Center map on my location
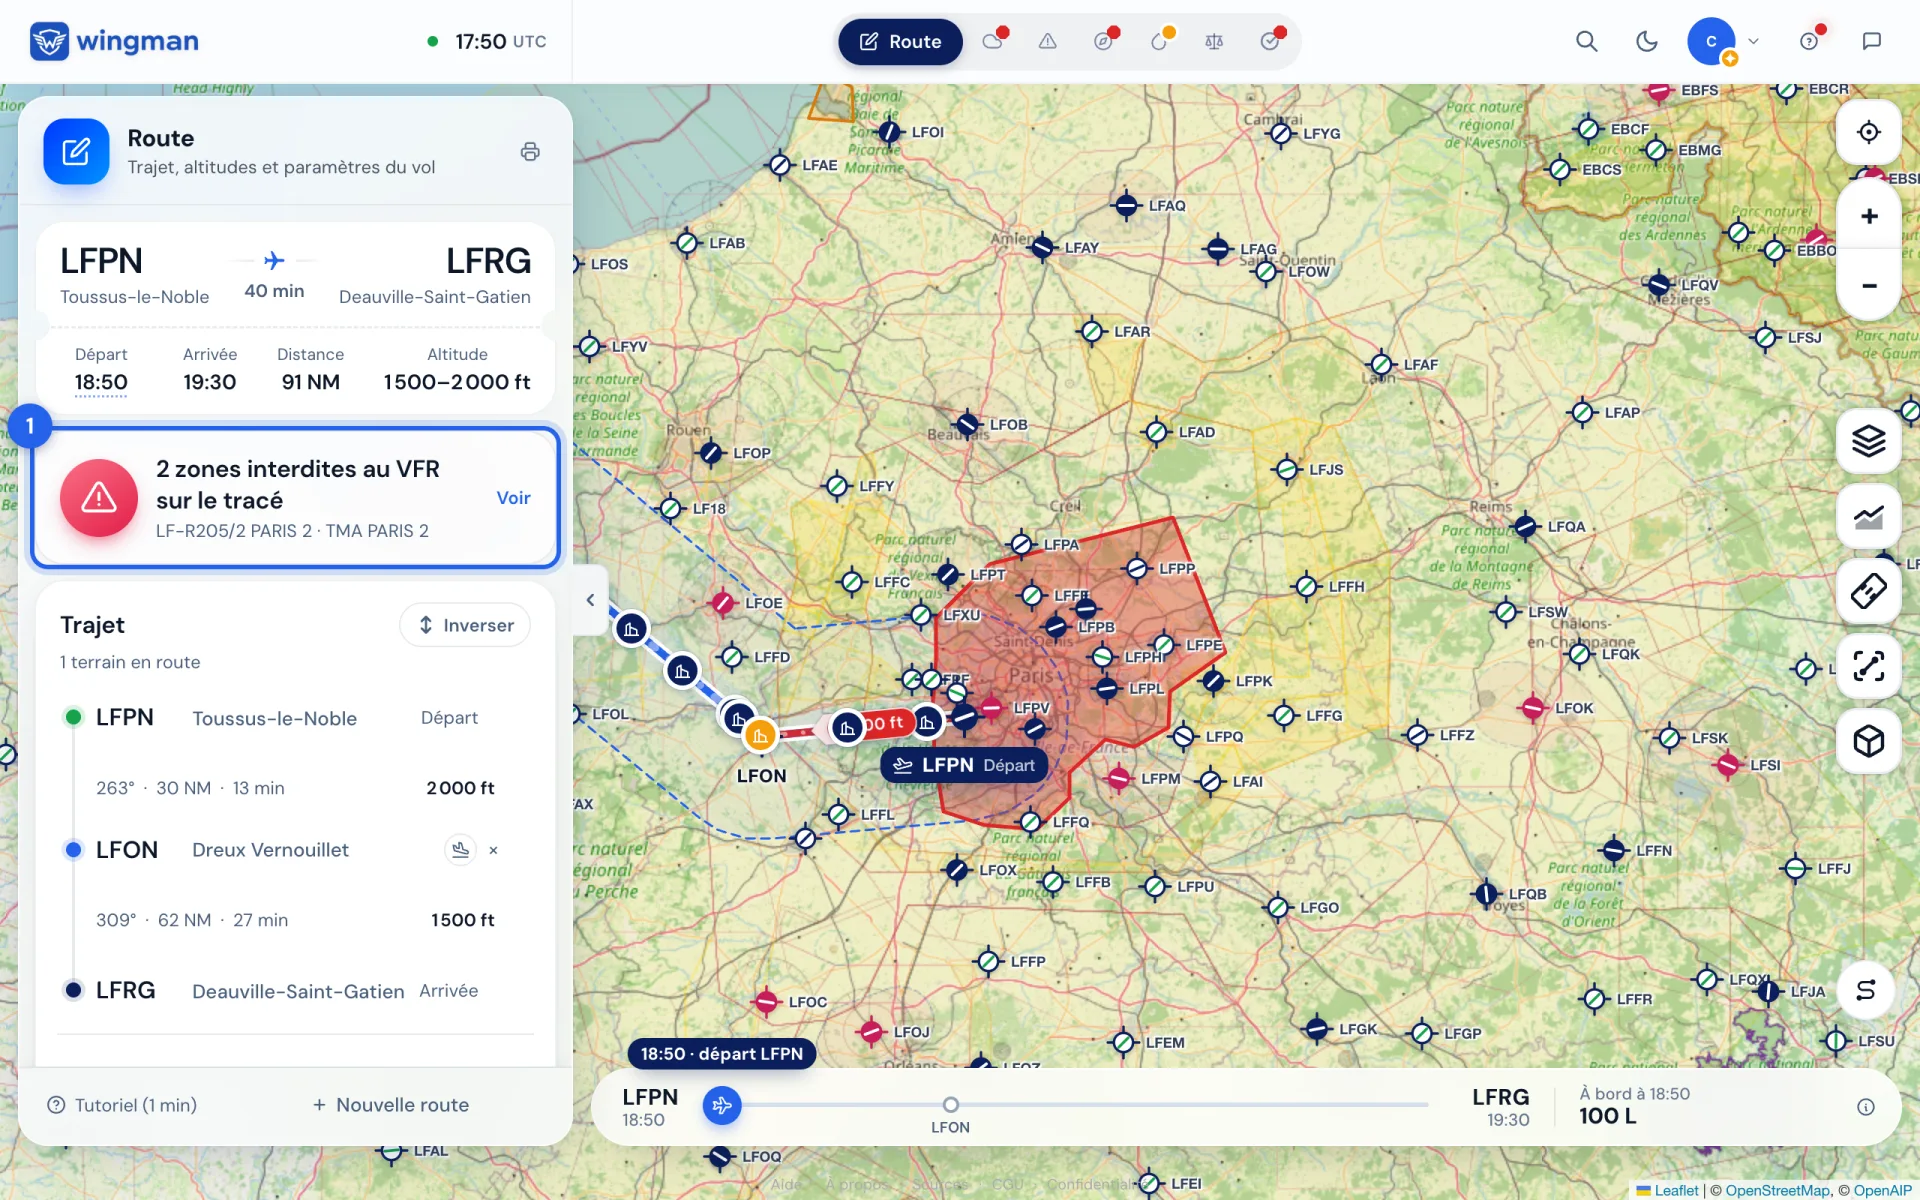1920x1200 pixels. tap(1868, 132)
